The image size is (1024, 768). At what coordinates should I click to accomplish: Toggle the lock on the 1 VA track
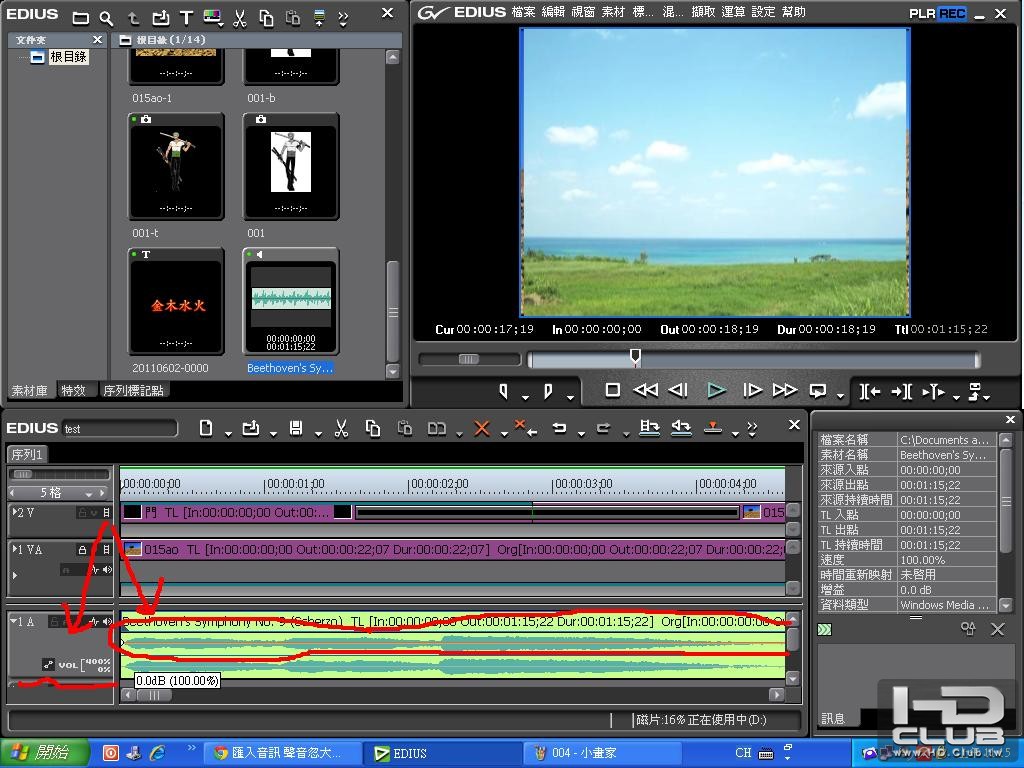pyautogui.click(x=84, y=550)
